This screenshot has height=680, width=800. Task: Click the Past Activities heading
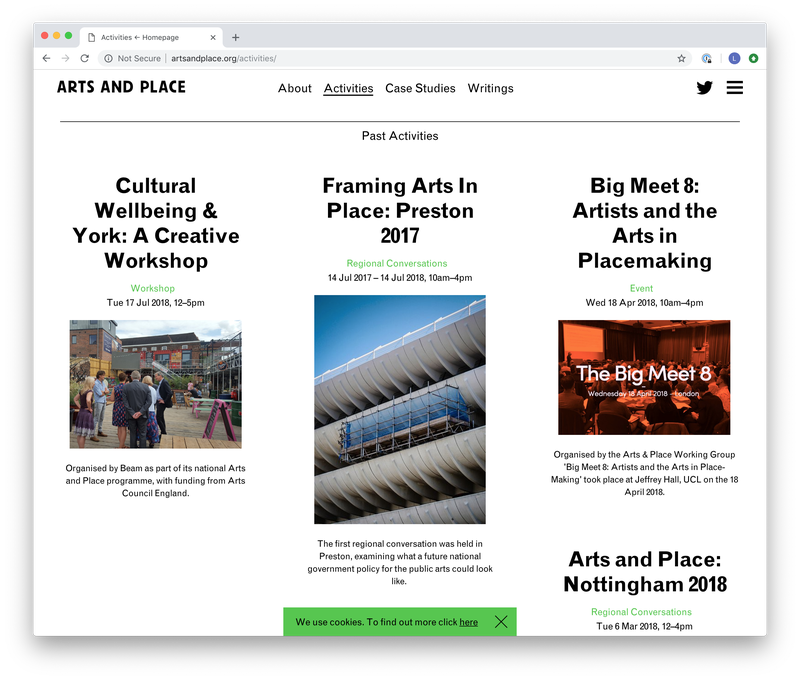pos(400,136)
